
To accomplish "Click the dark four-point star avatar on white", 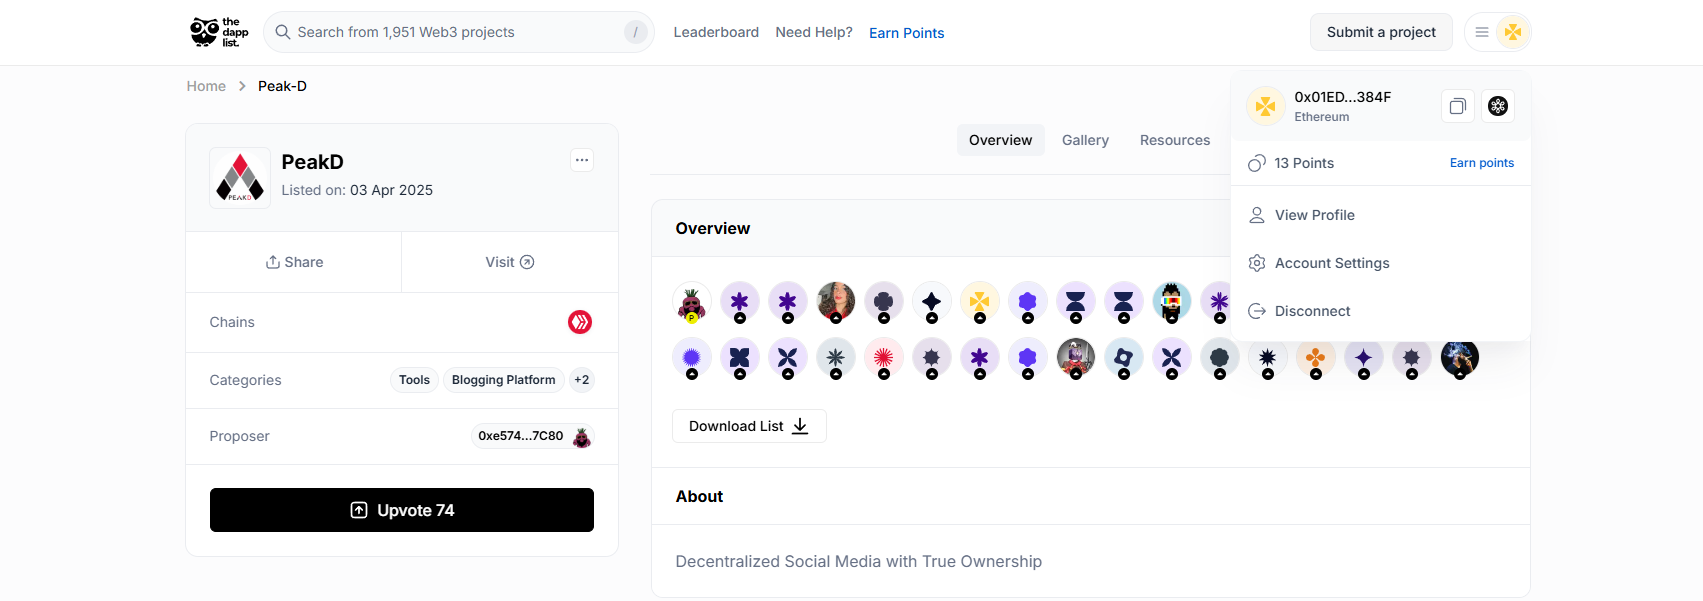I will [932, 301].
